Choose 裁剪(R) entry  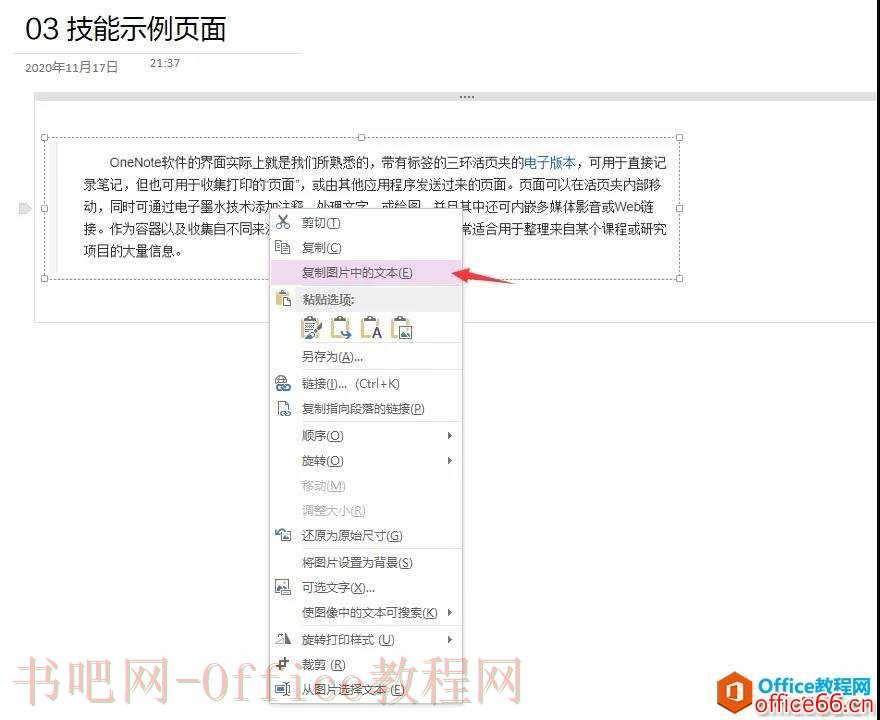365,665
